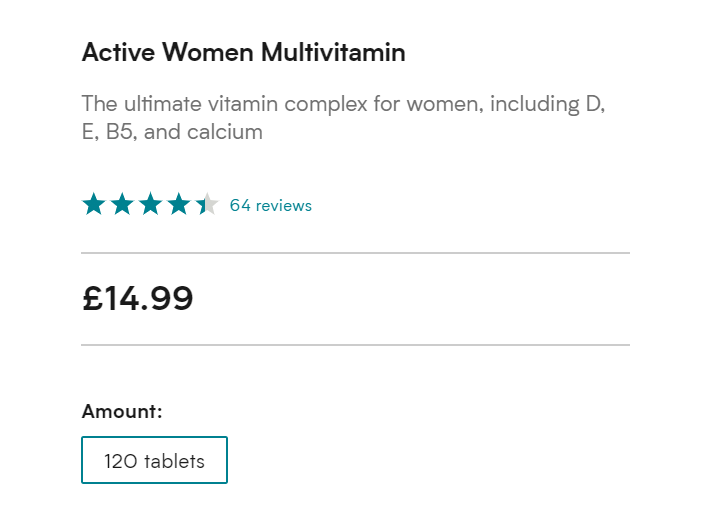Click the half-filled fifth rating star
This screenshot has width=724, height=517.
coord(207,205)
